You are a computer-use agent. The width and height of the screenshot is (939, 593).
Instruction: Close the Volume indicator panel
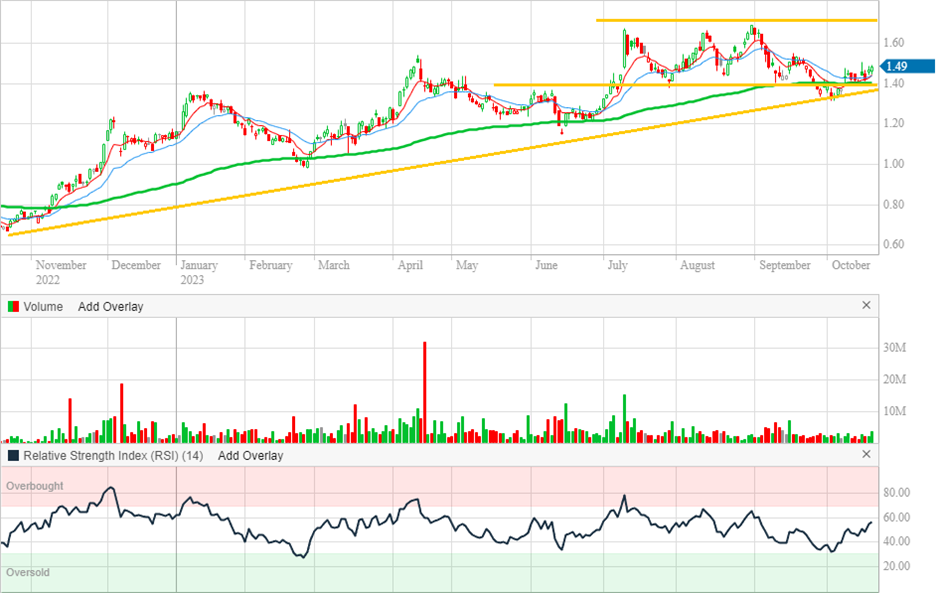pos(867,306)
